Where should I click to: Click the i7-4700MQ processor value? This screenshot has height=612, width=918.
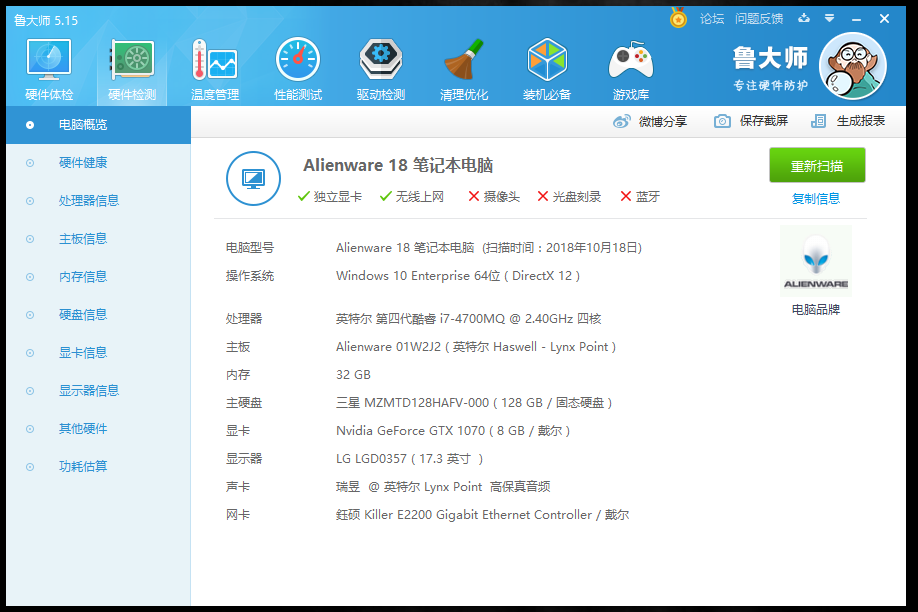pos(468,319)
